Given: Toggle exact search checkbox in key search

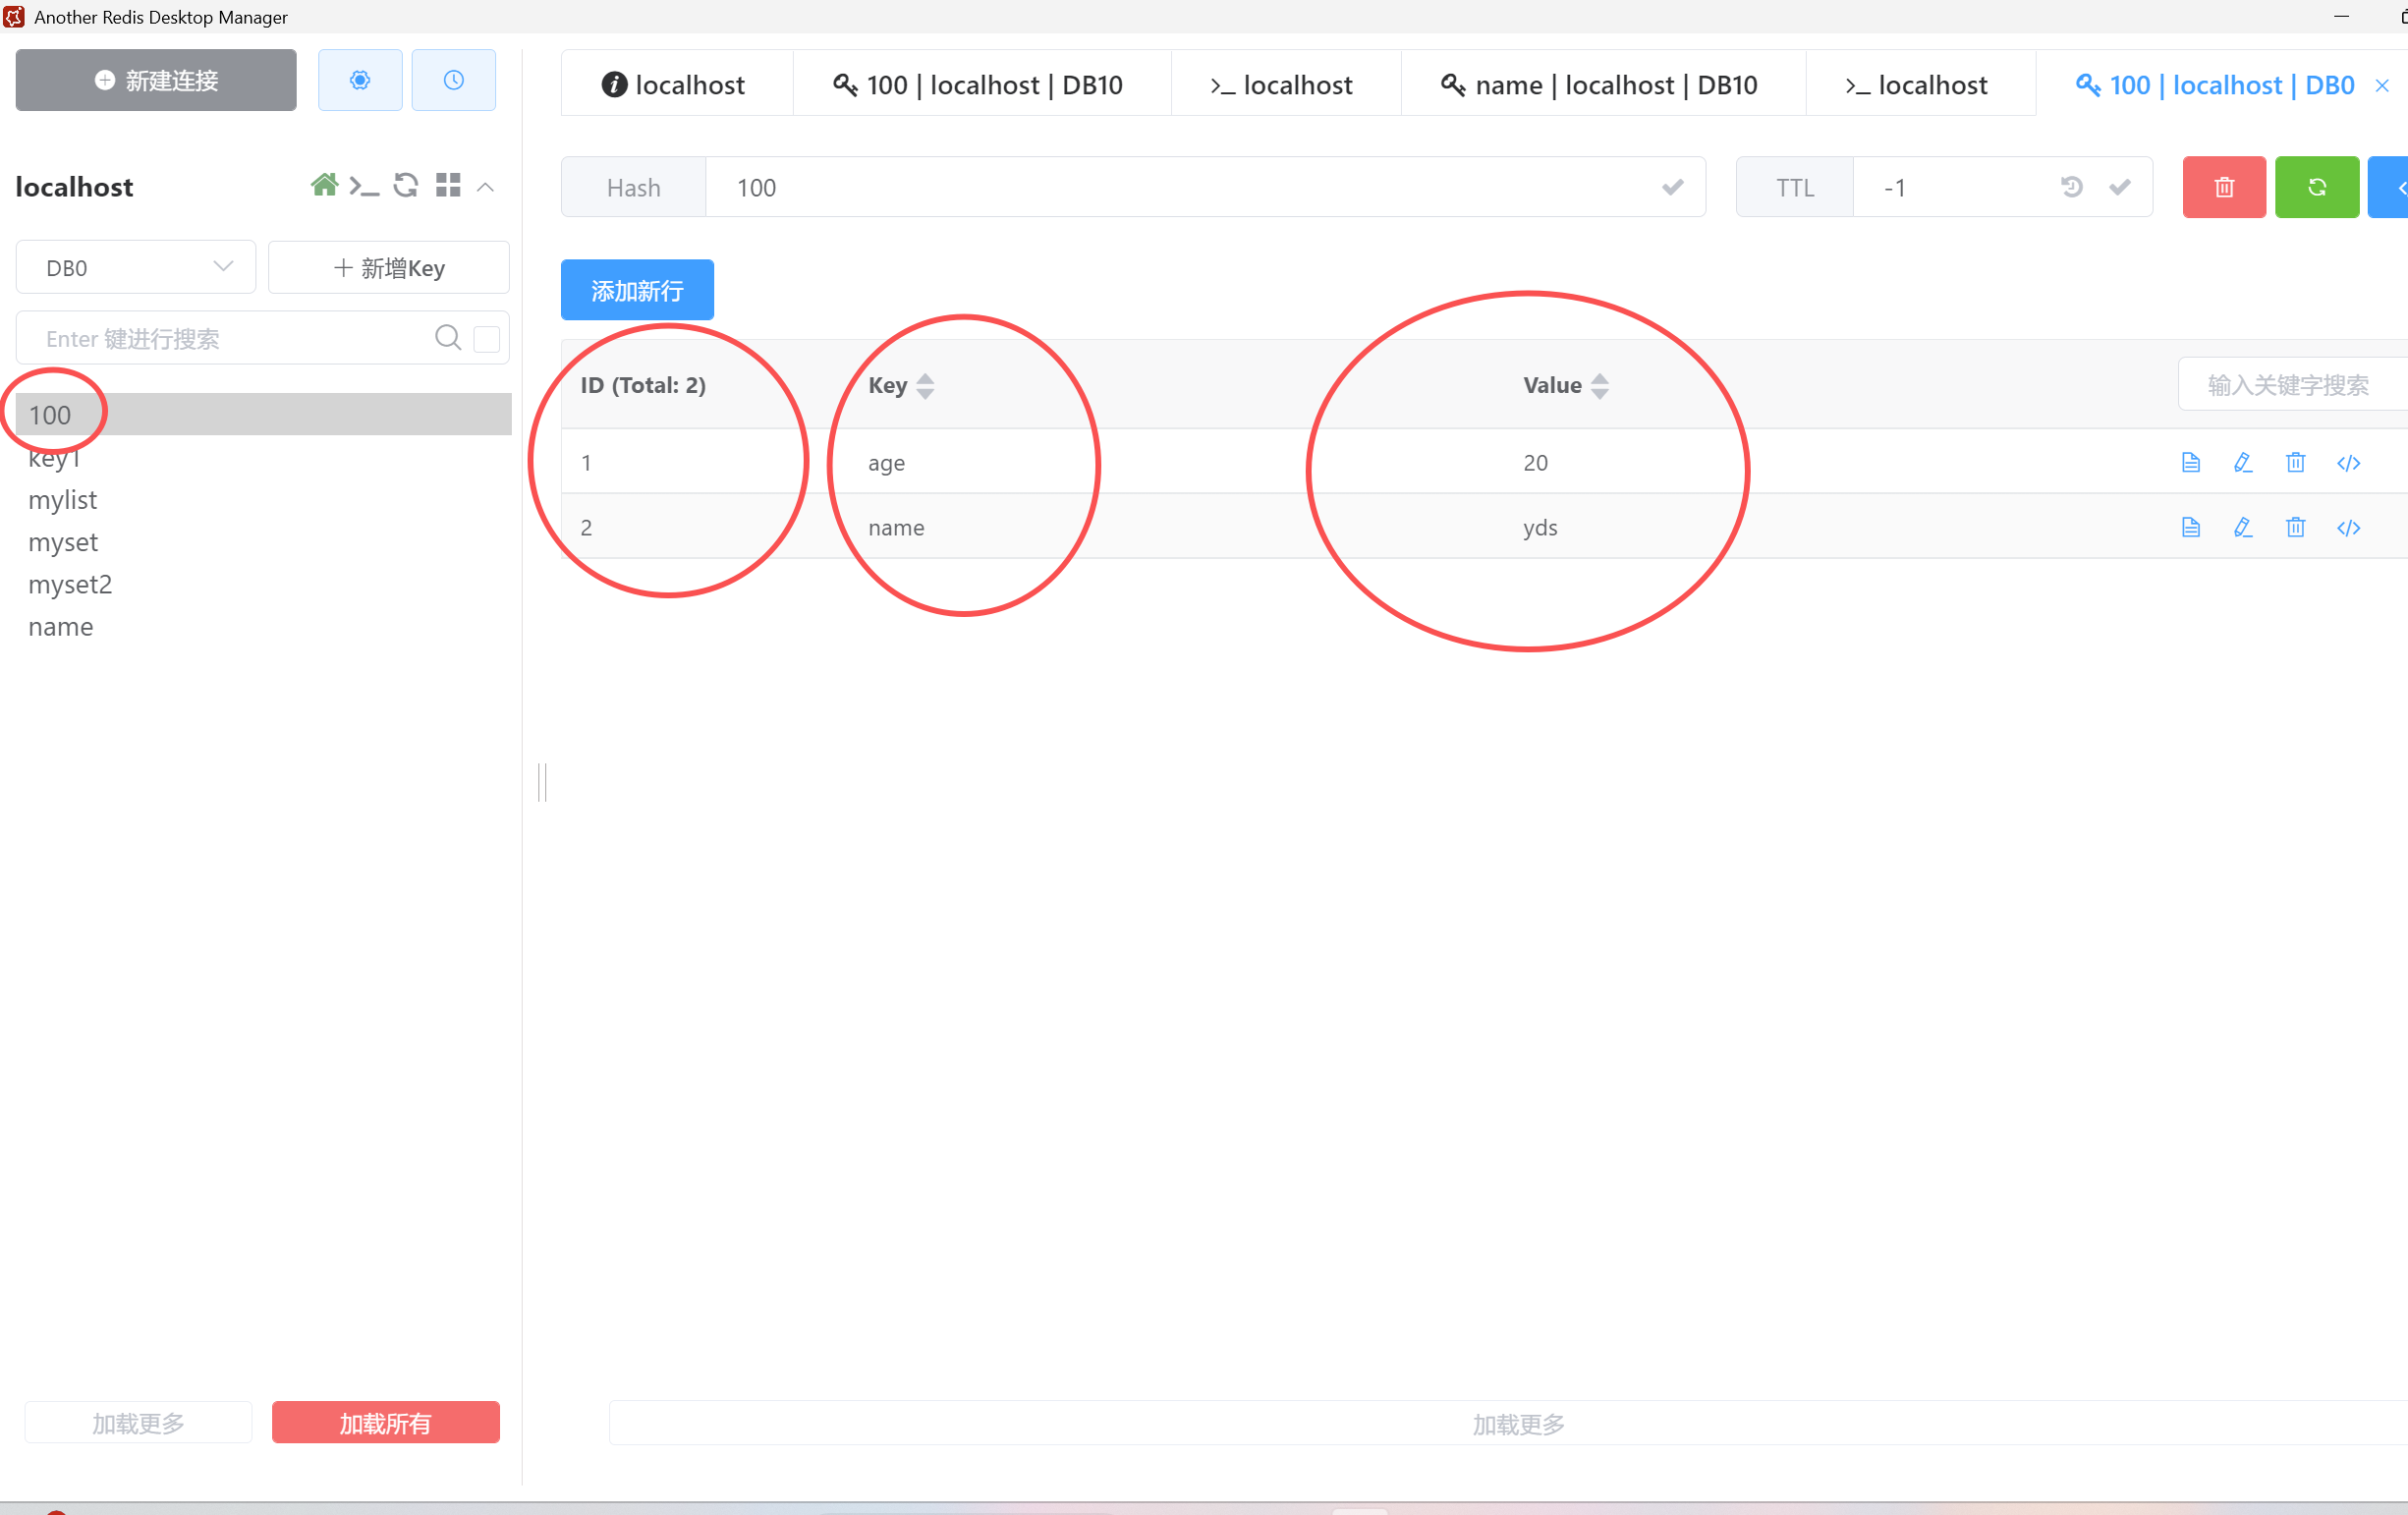Looking at the screenshot, I should point(487,339).
